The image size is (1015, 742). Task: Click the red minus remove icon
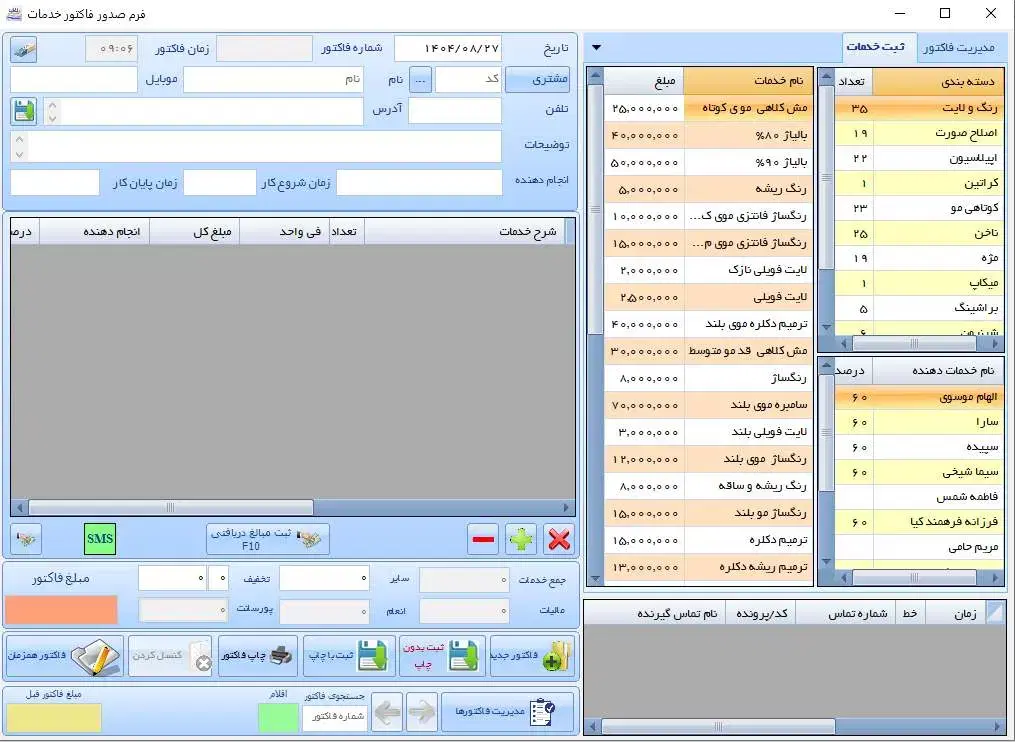(484, 539)
